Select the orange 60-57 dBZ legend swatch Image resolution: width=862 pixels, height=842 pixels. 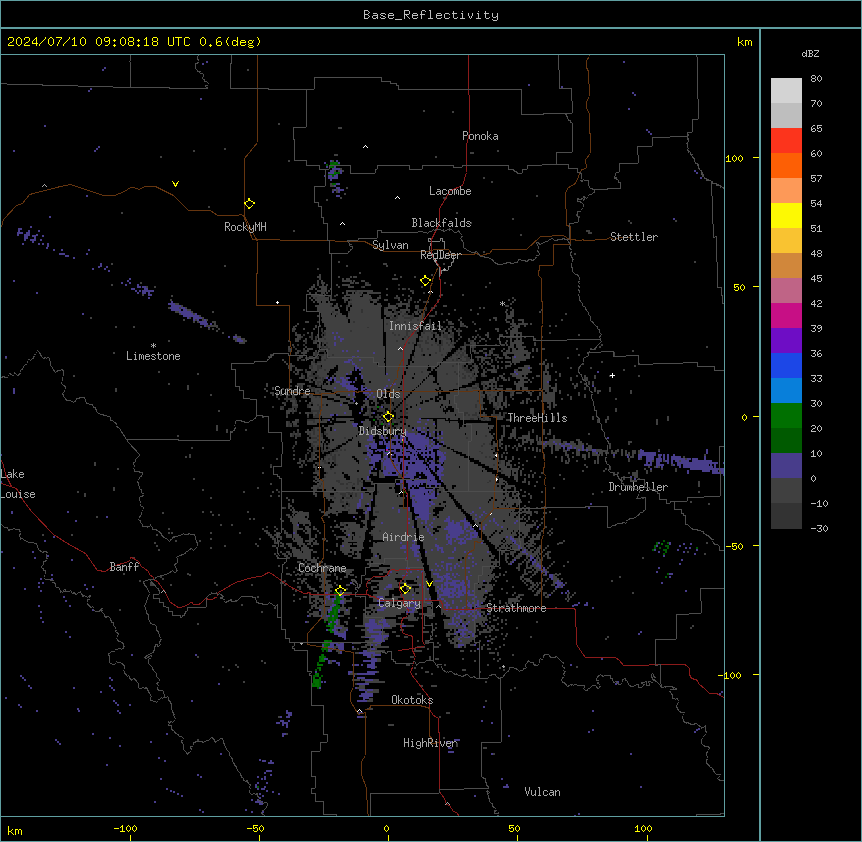coord(786,165)
